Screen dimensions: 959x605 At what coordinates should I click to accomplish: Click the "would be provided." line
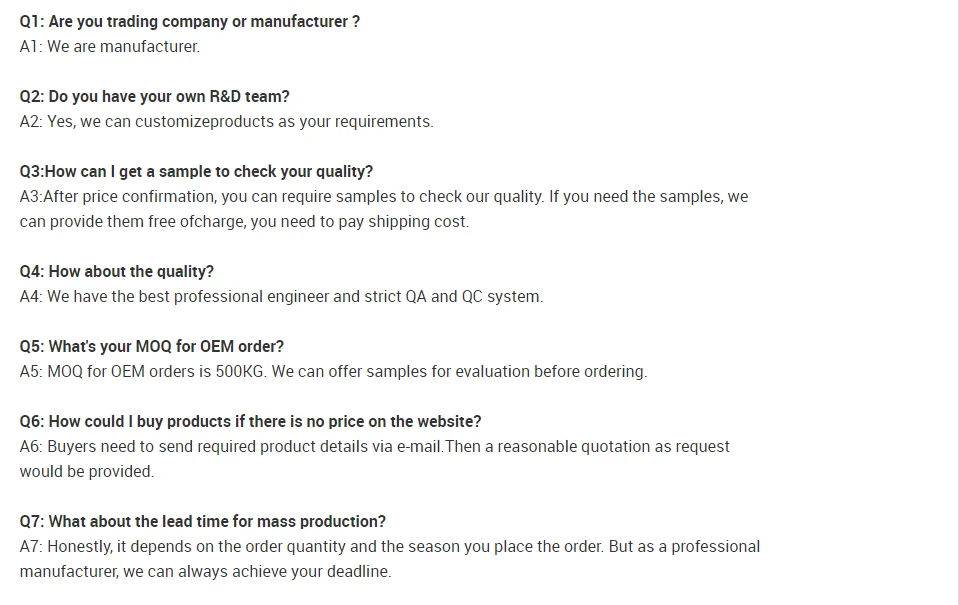87,471
